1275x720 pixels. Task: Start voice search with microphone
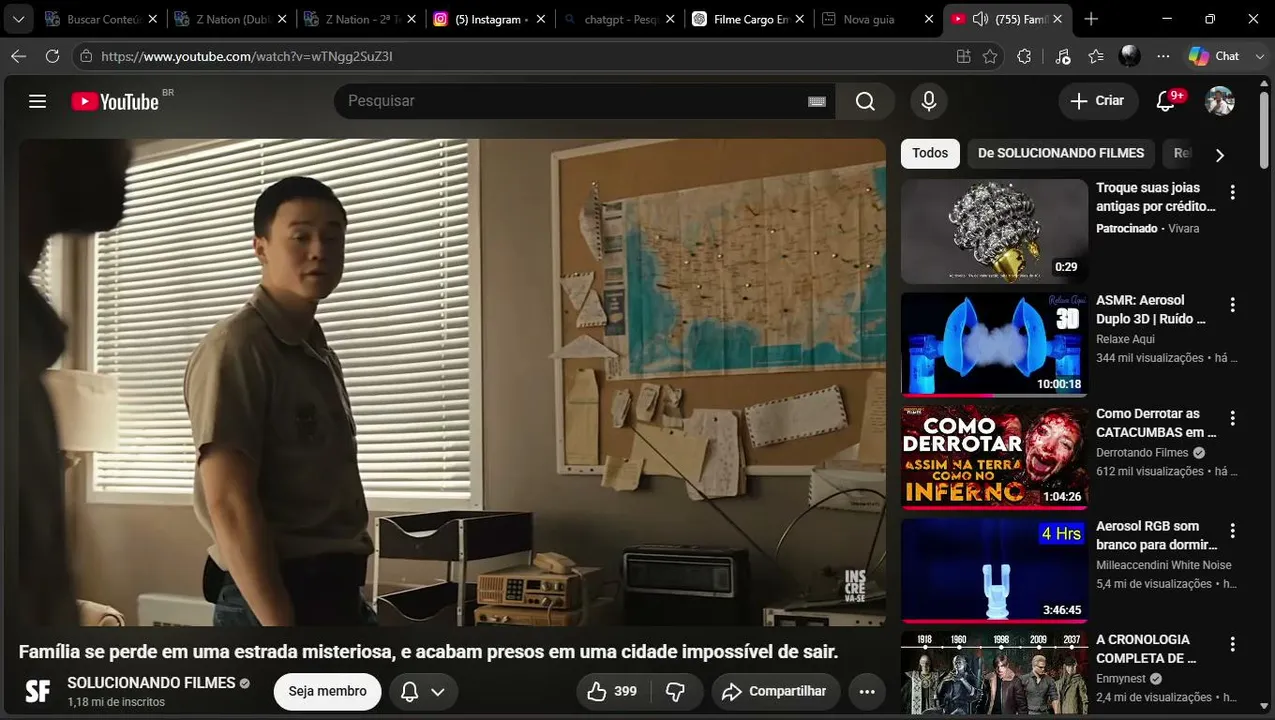click(x=929, y=101)
